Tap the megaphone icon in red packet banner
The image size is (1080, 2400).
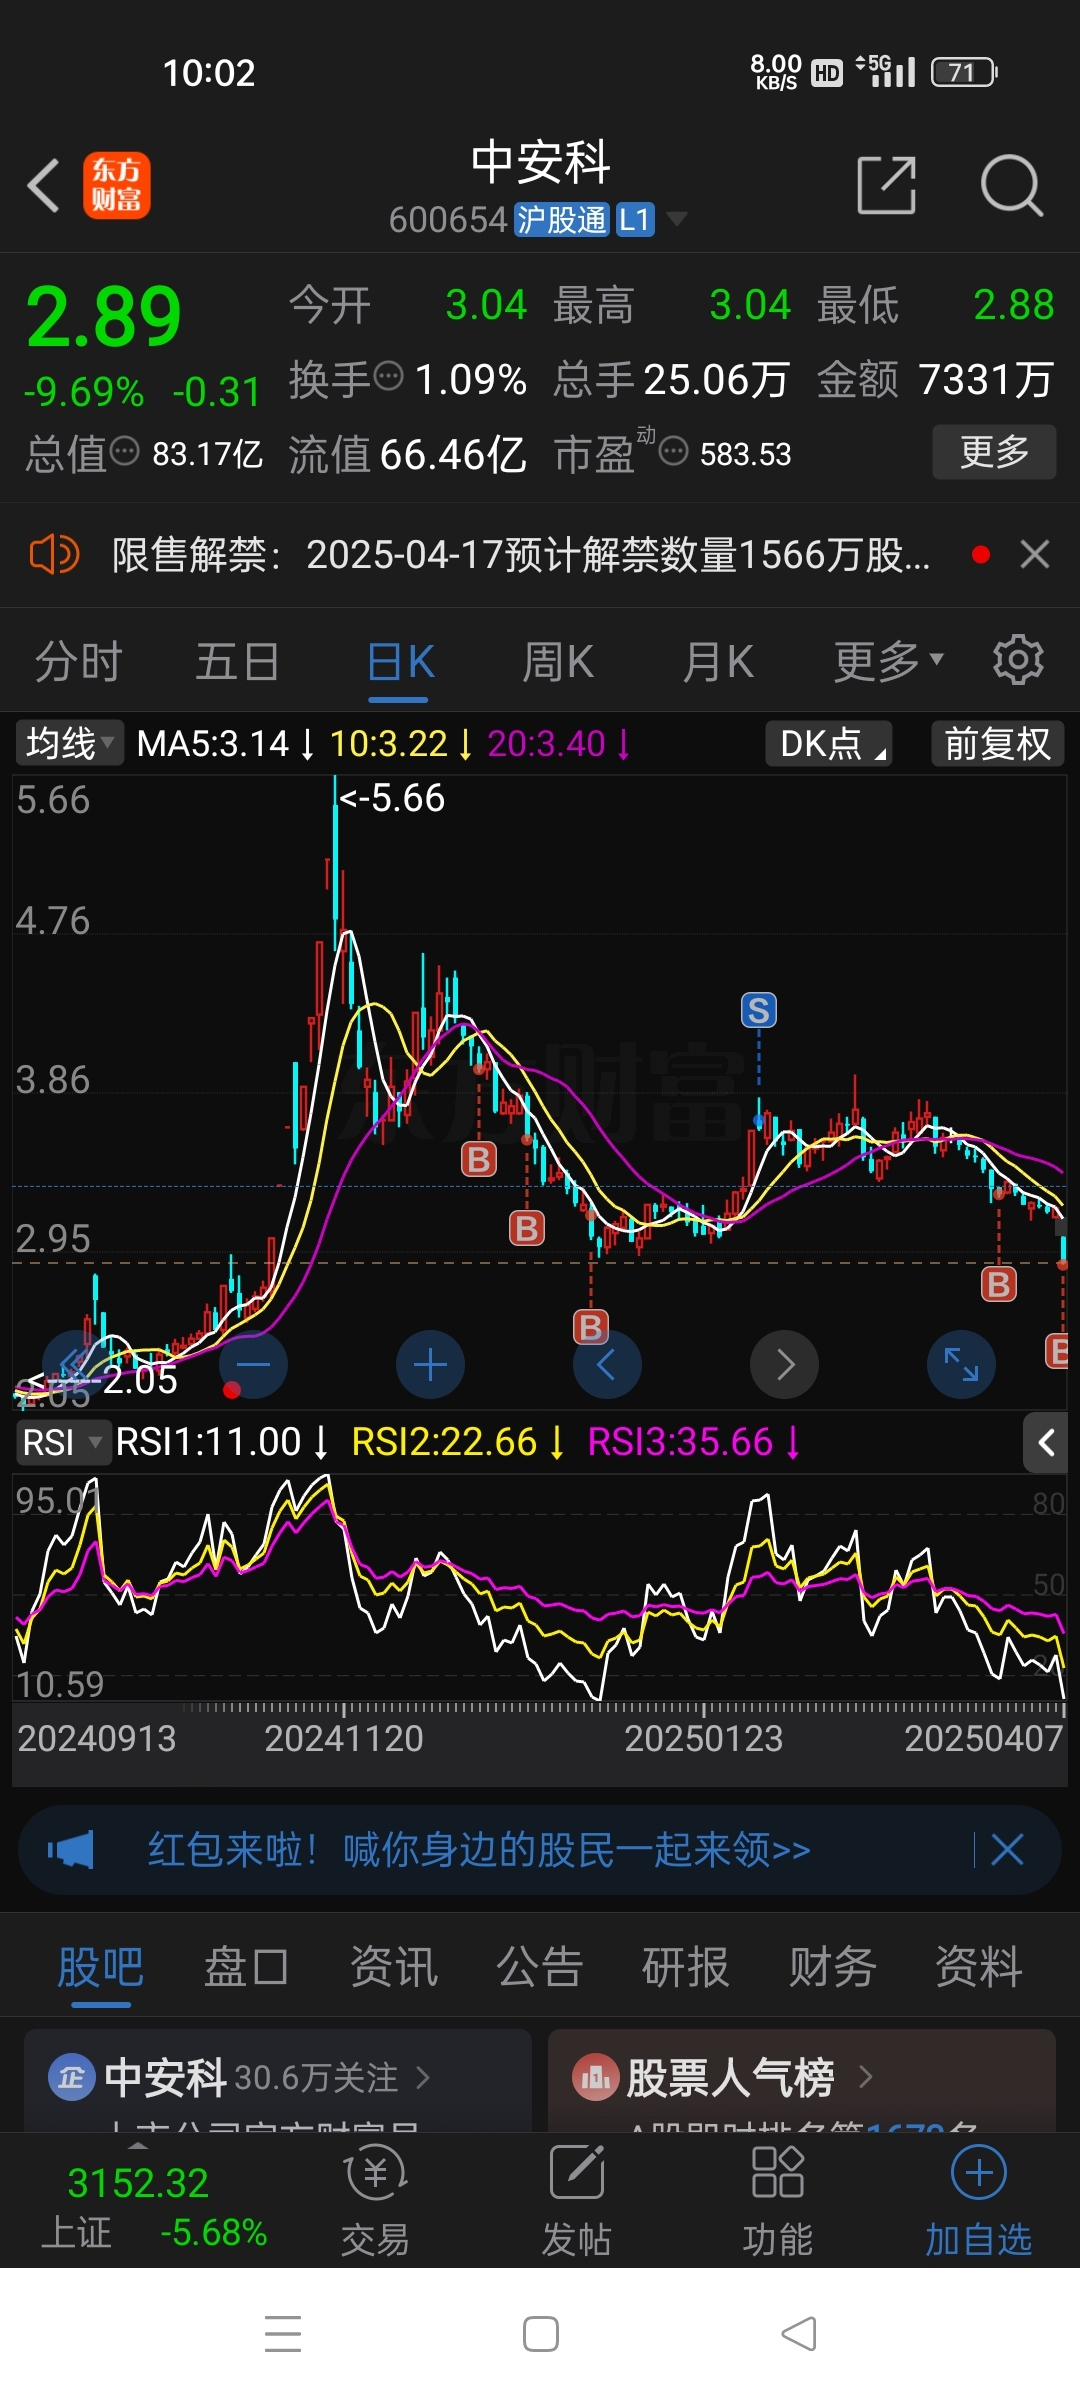[71, 1850]
